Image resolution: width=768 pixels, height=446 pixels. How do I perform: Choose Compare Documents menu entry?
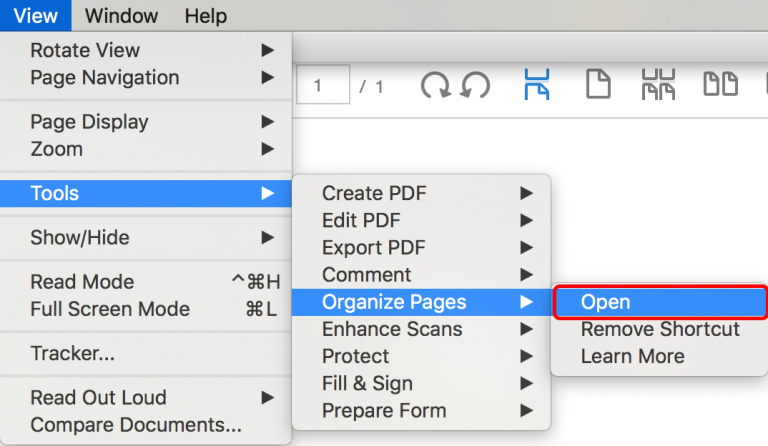[x=136, y=425]
